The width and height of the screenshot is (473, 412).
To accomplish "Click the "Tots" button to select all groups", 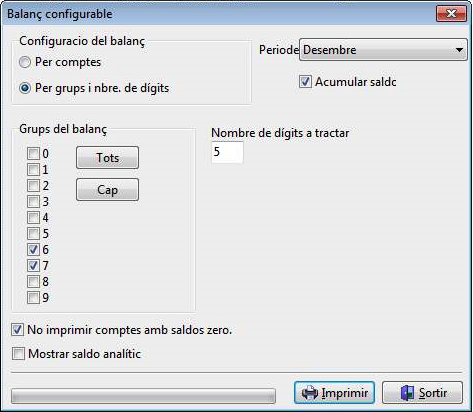I will 107,158.
